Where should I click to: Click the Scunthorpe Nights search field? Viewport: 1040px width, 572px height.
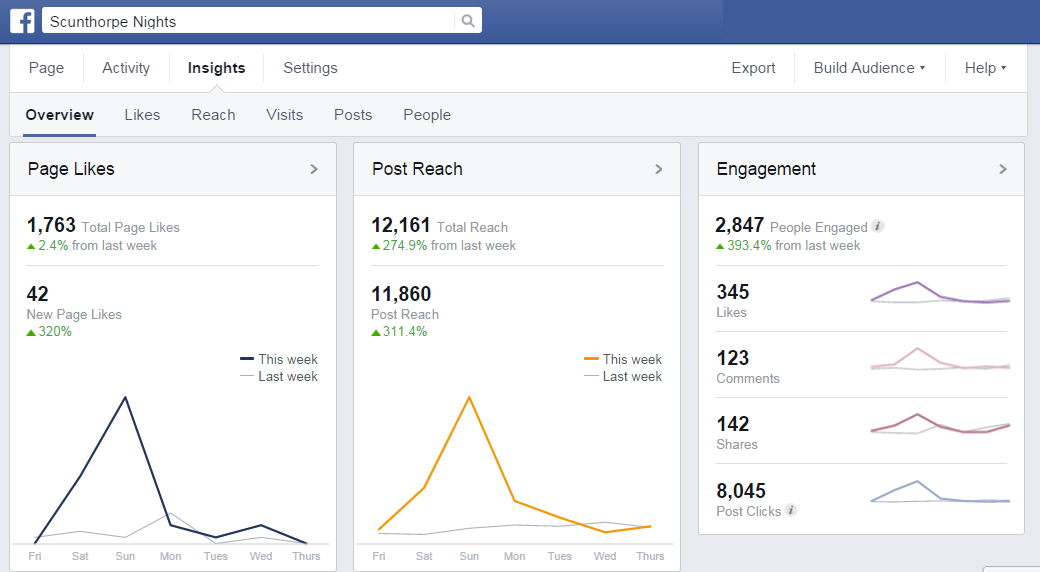(x=250, y=21)
